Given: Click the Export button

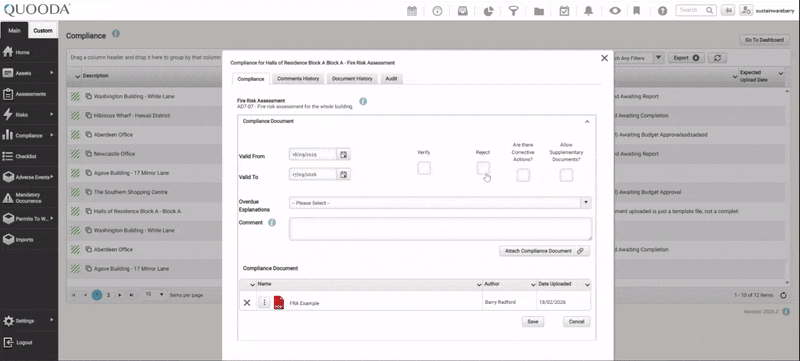Looking at the screenshot, I should [686, 58].
